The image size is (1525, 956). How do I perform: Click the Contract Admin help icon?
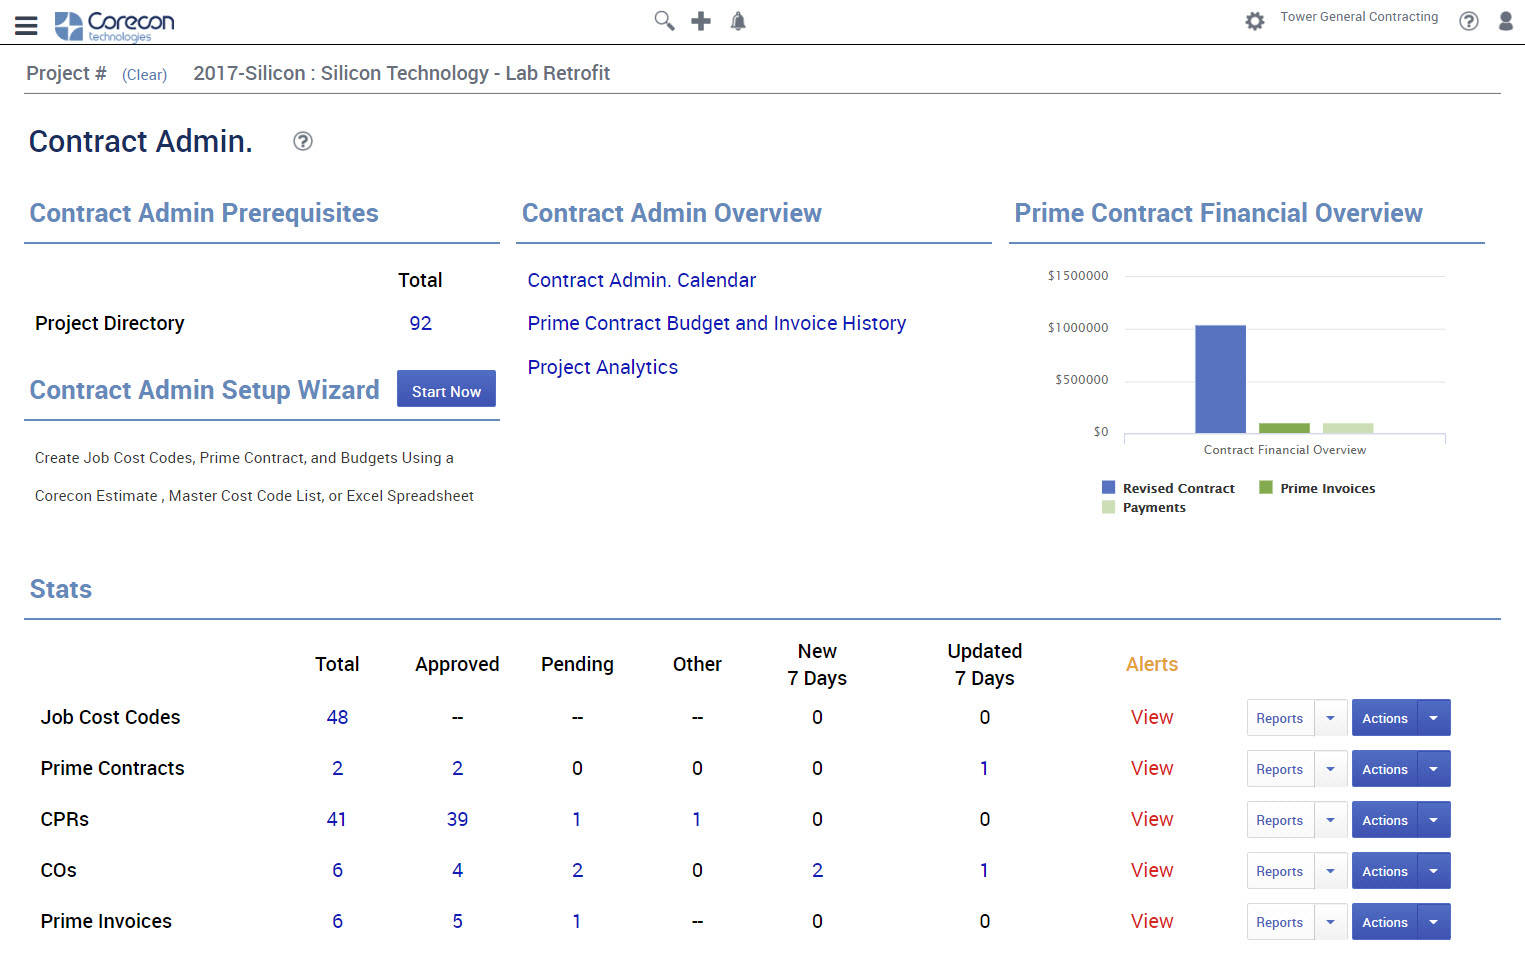[x=302, y=142]
